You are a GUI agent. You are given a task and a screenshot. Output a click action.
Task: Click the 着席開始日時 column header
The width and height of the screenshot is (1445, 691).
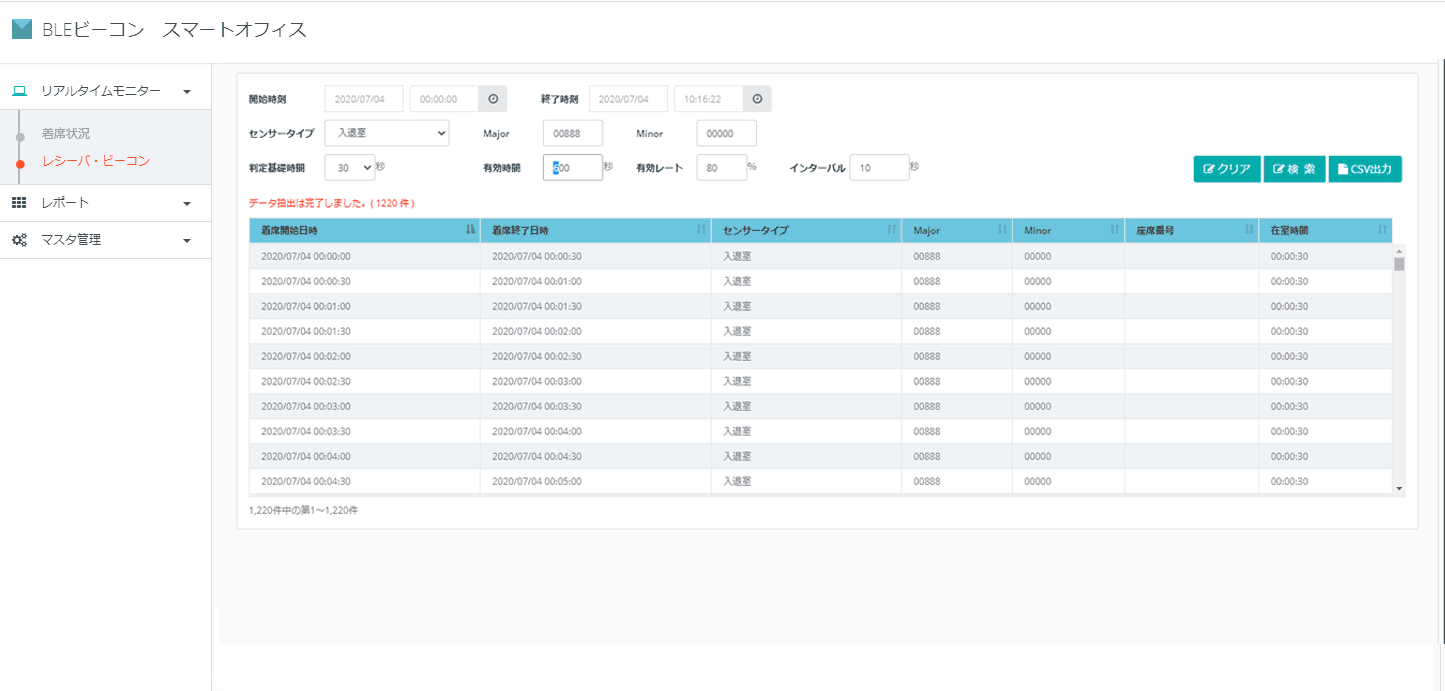[364, 230]
